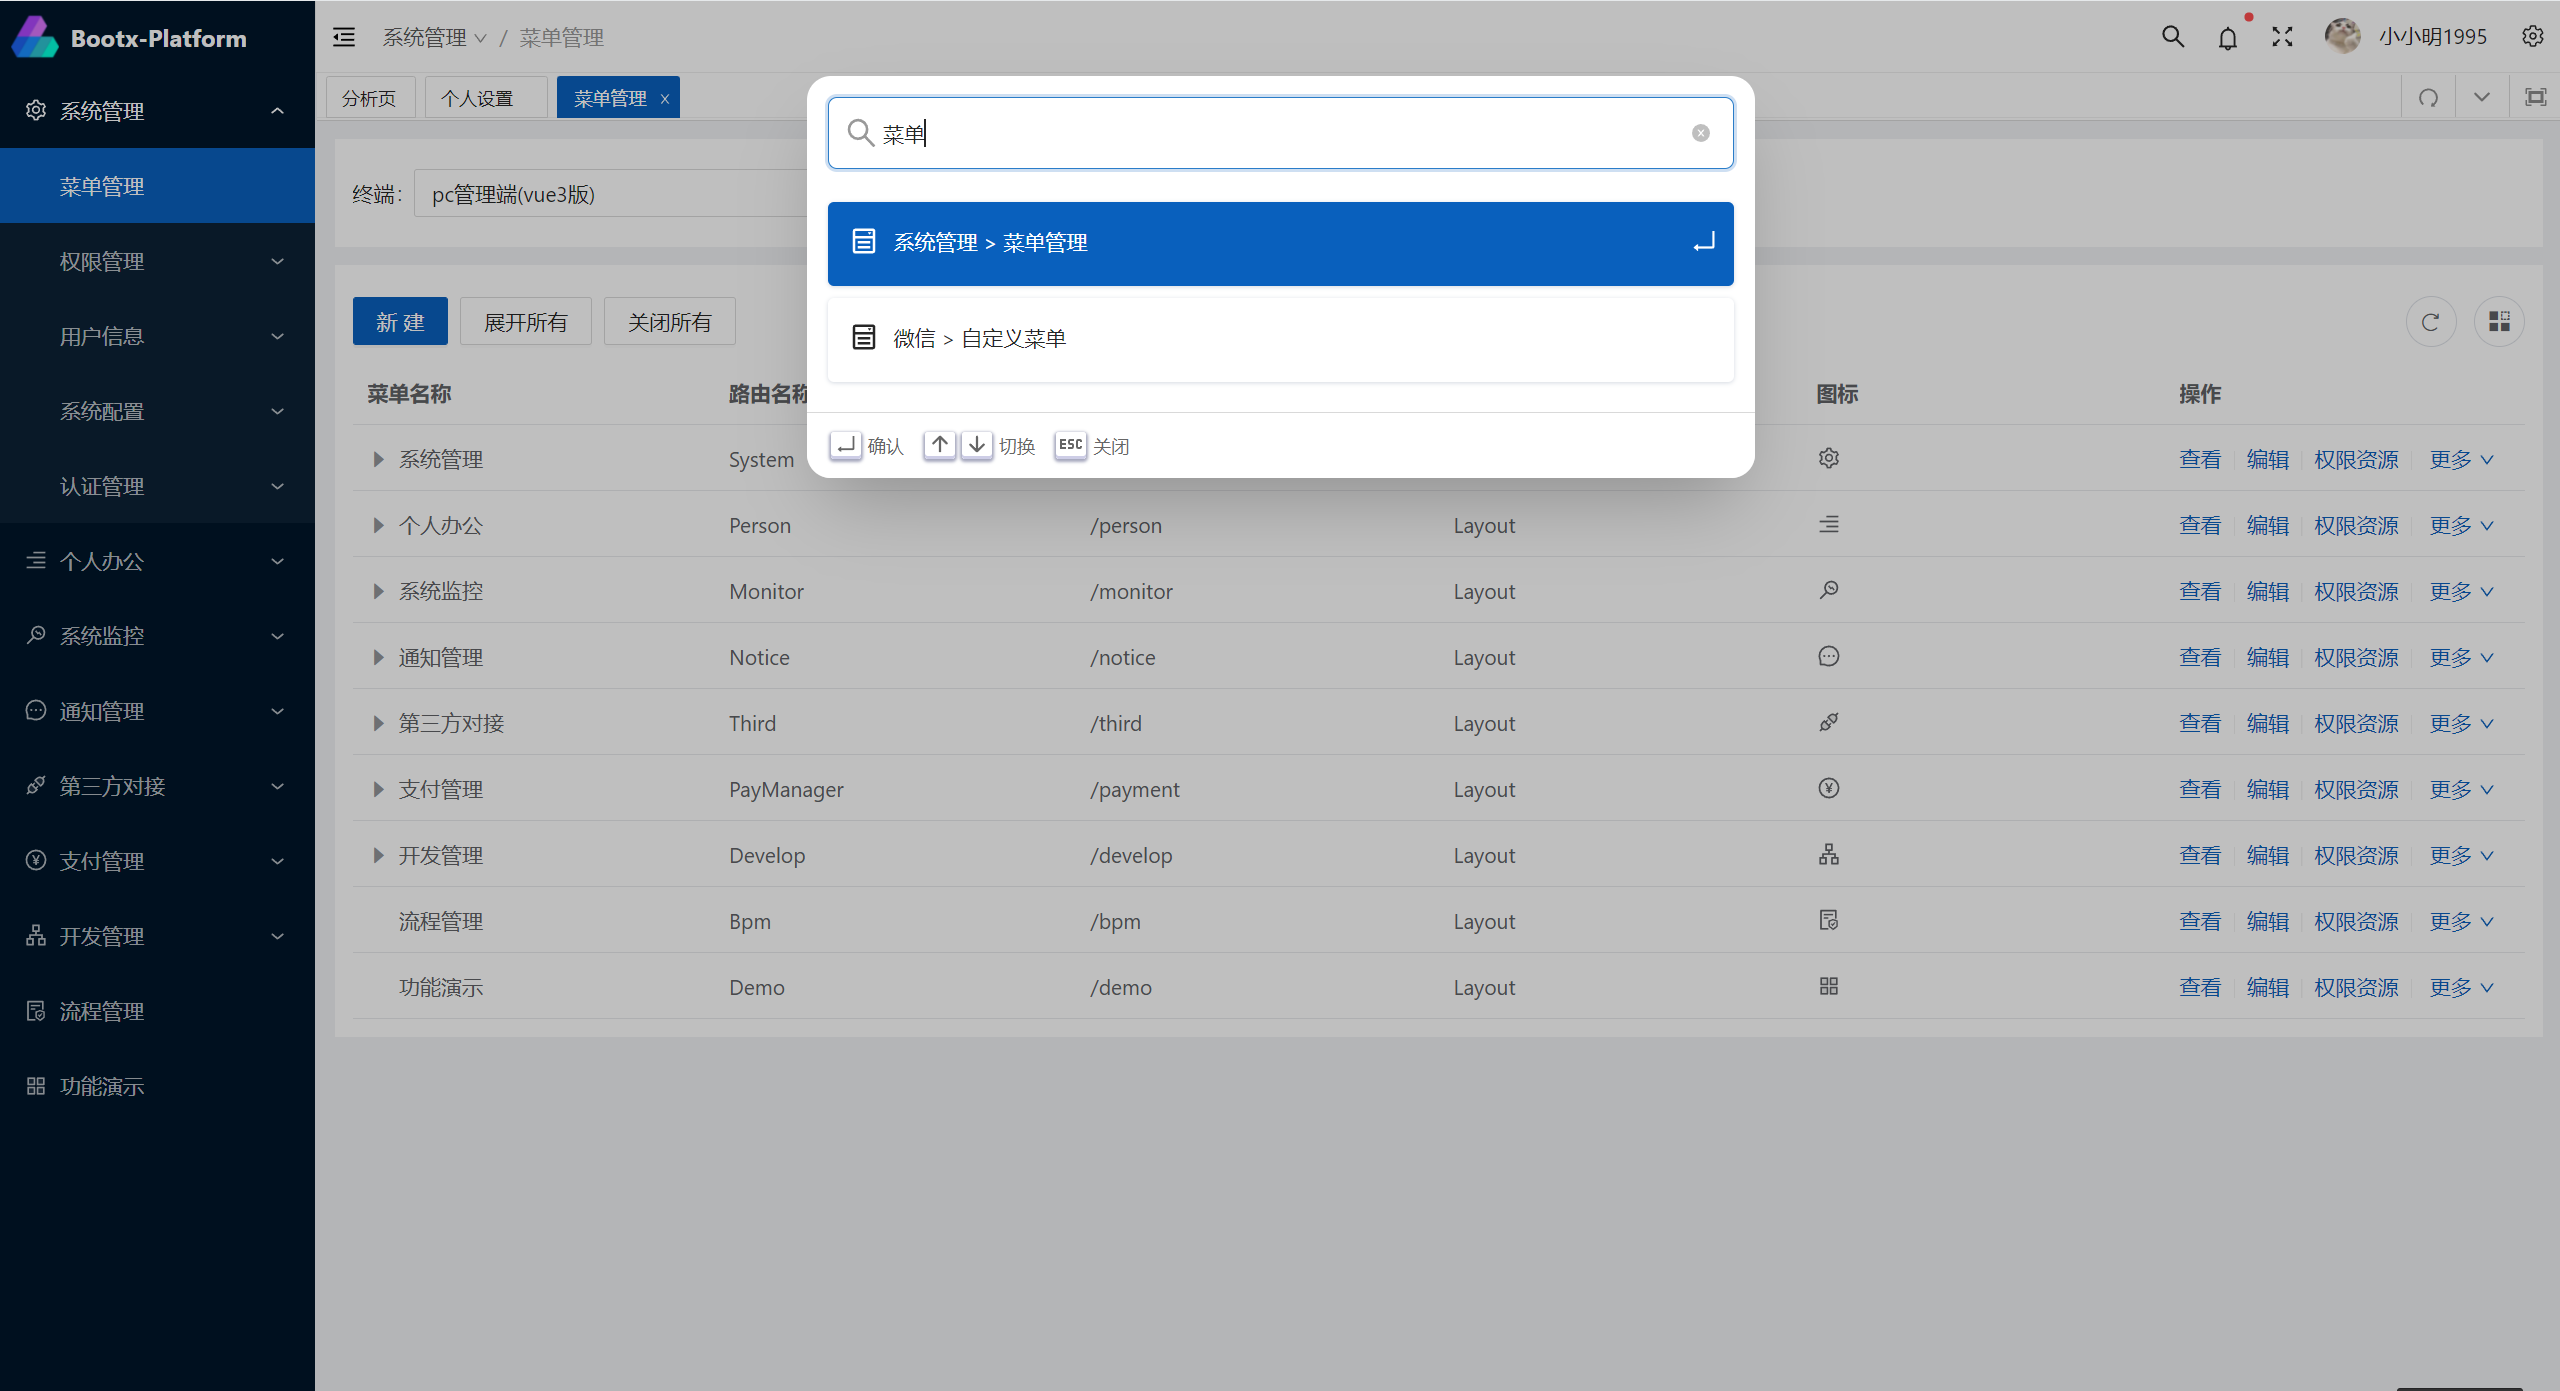Expand the 开发管理 table row
This screenshot has height=1391, width=2560.
tap(378, 856)
